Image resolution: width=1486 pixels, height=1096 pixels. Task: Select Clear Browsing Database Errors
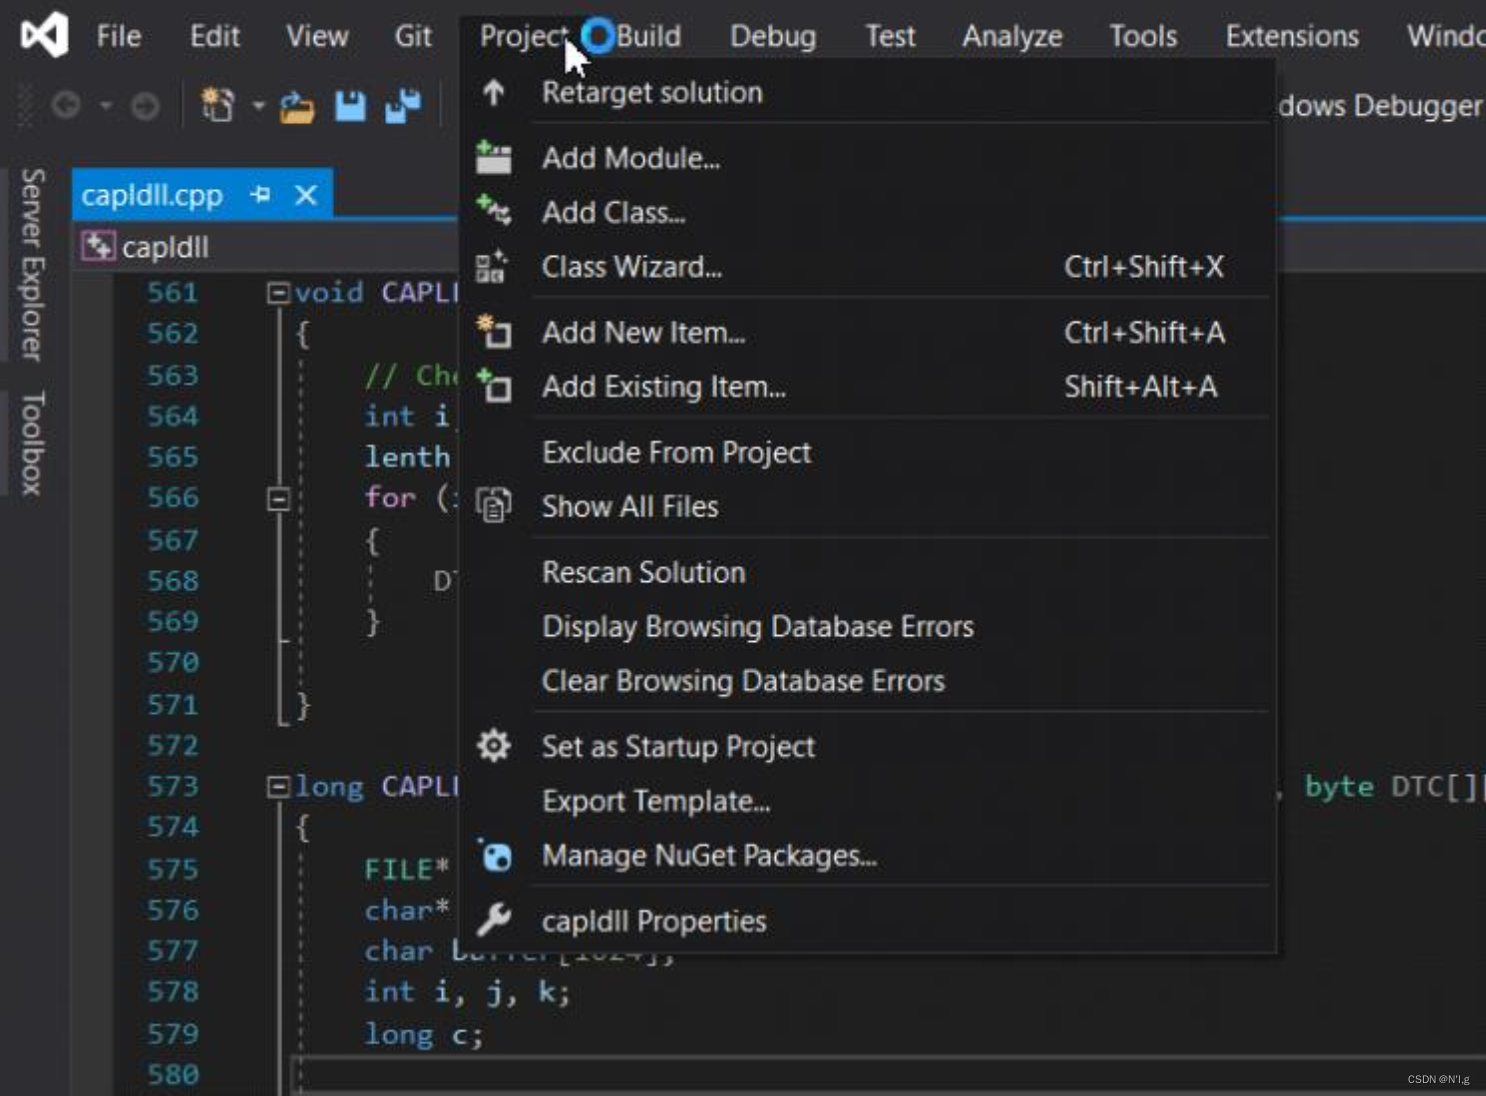(867, 681)
